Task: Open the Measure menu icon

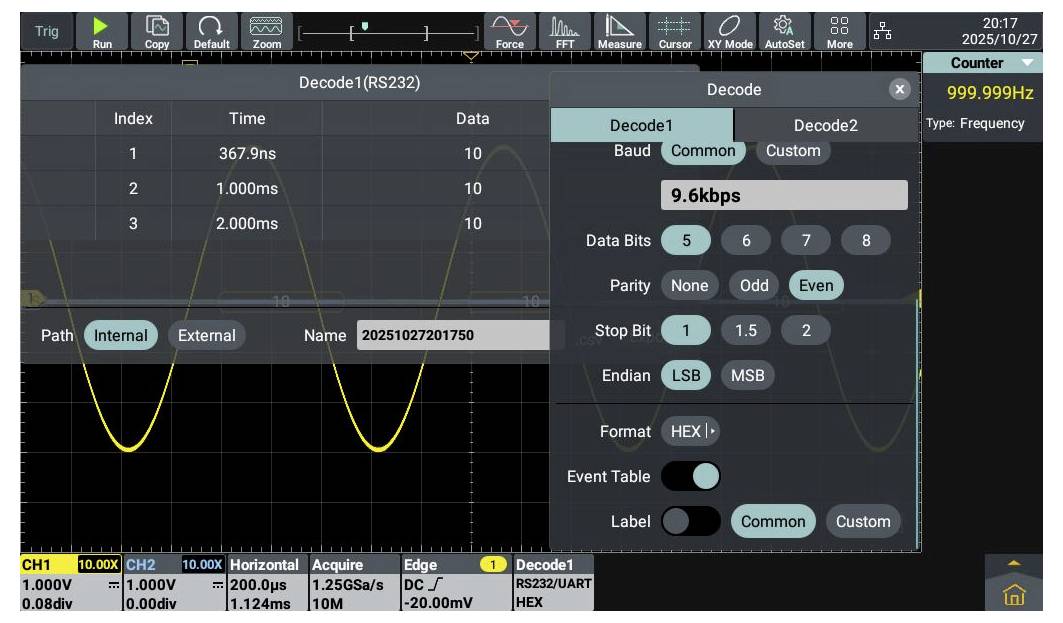Action: pyautogui.click(x=619, y=31)
